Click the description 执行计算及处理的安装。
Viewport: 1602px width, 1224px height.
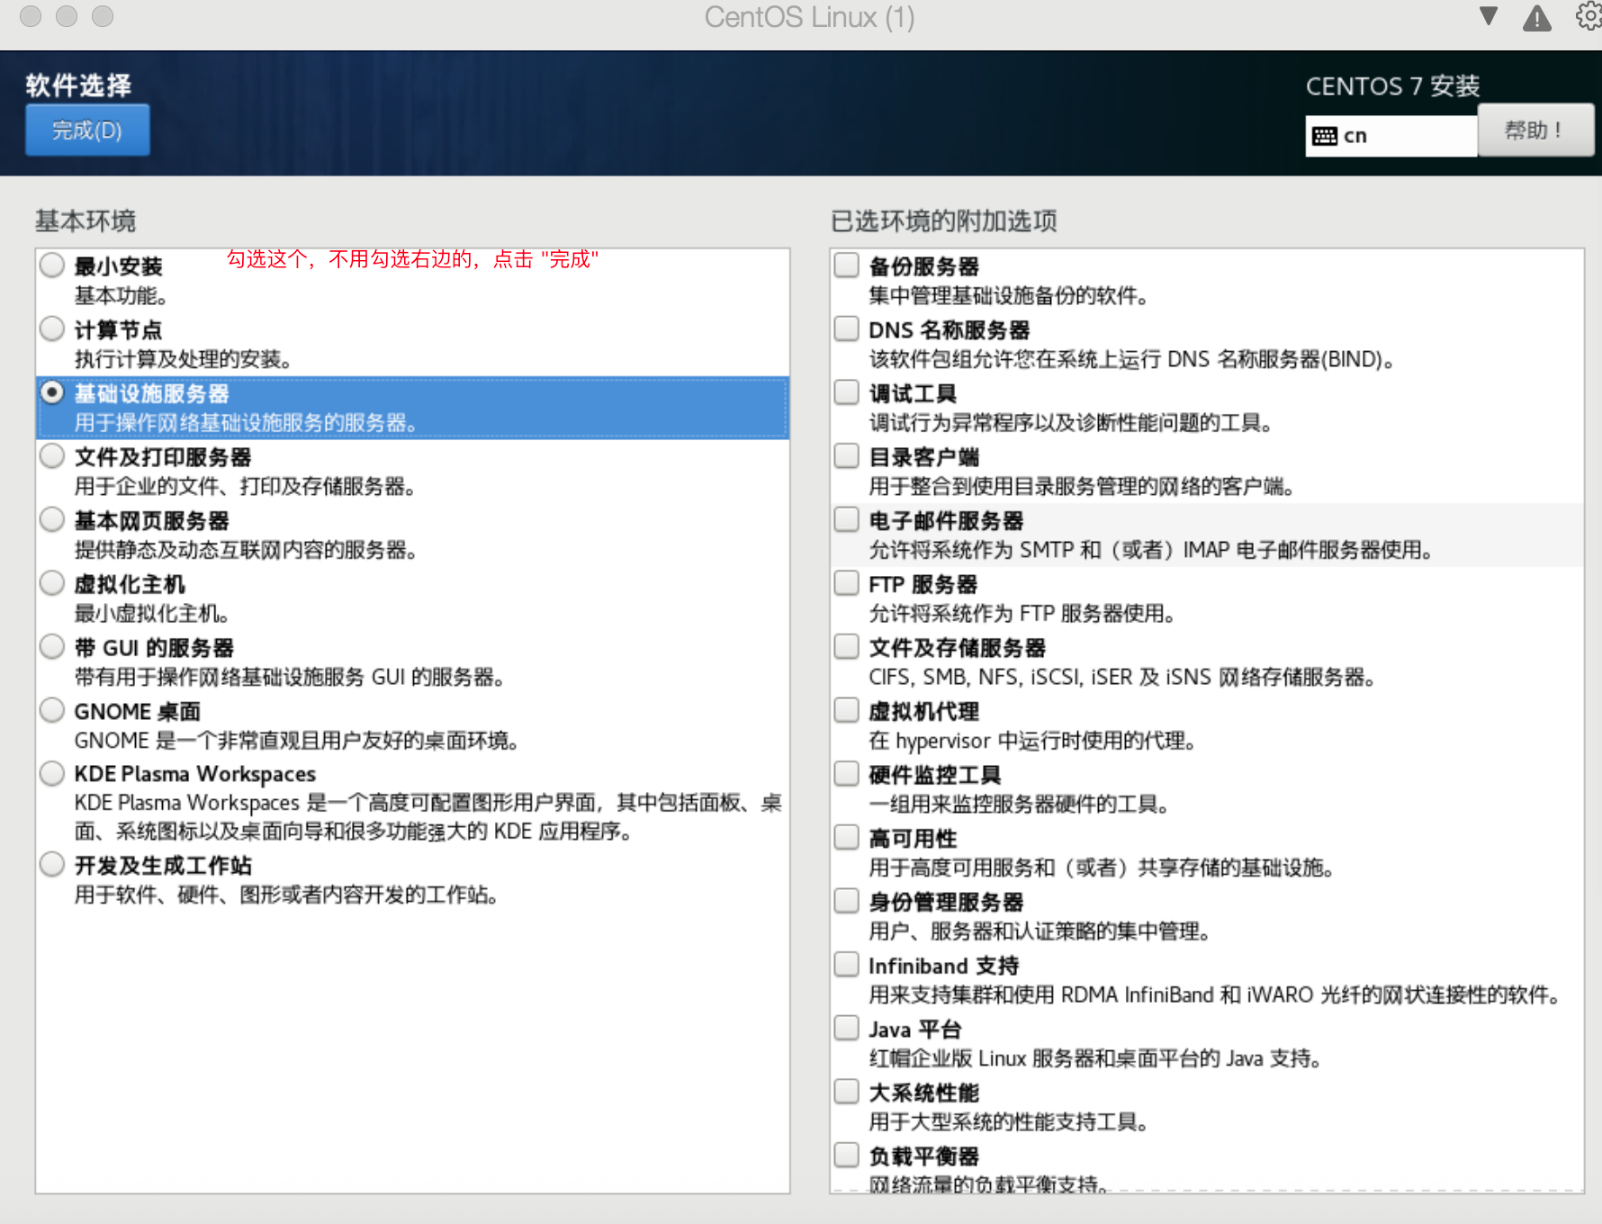(183, 359)
